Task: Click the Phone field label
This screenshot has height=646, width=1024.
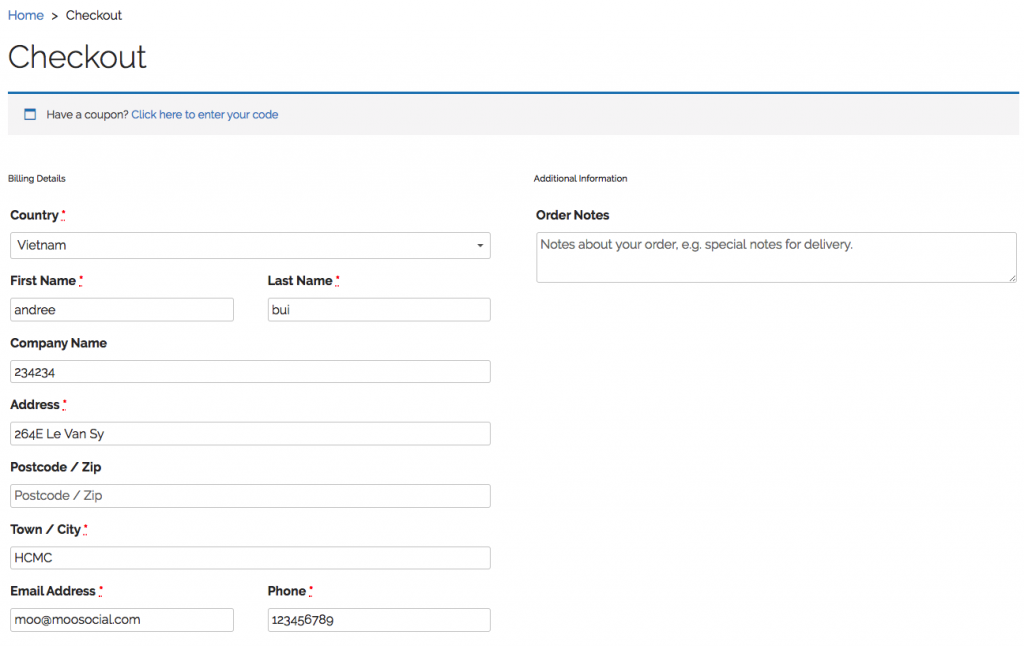Action: (287, 590)
